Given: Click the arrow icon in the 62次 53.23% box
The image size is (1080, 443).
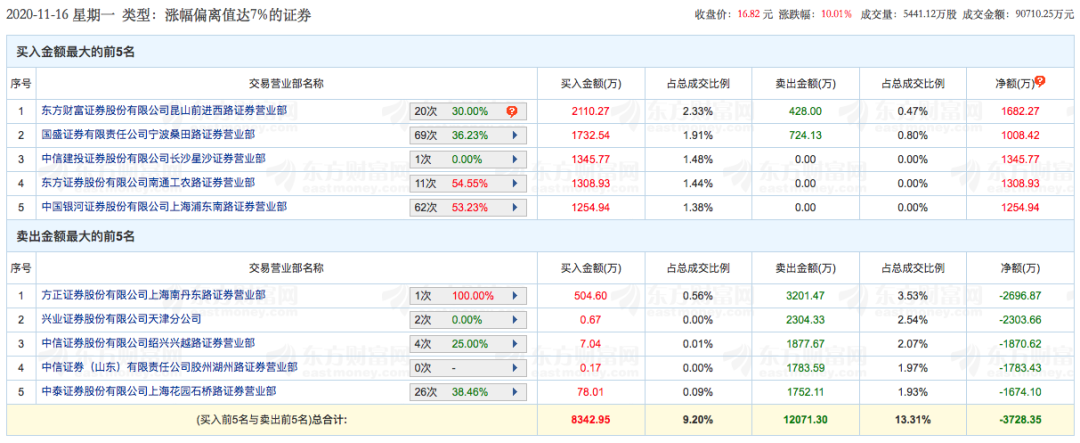Looking at the screenshot, I should tap(514, 207).
